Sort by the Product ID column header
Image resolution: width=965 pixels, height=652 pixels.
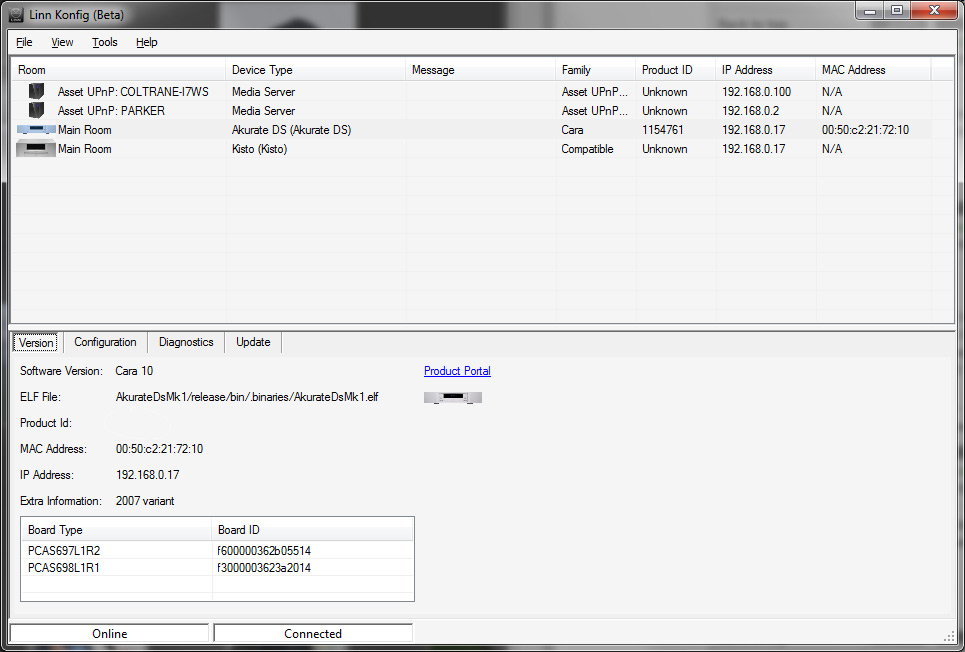(x=676, y=70)
